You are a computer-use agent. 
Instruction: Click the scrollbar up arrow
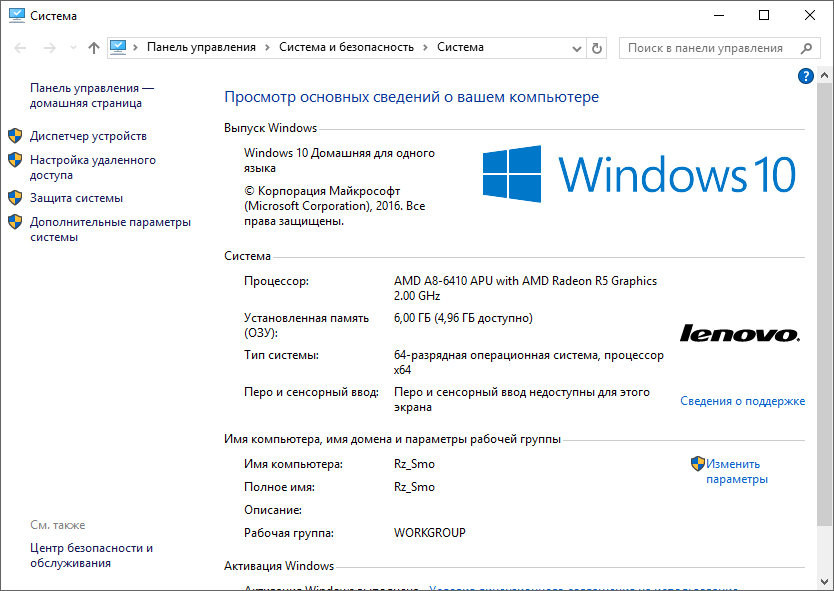point(824,76)
